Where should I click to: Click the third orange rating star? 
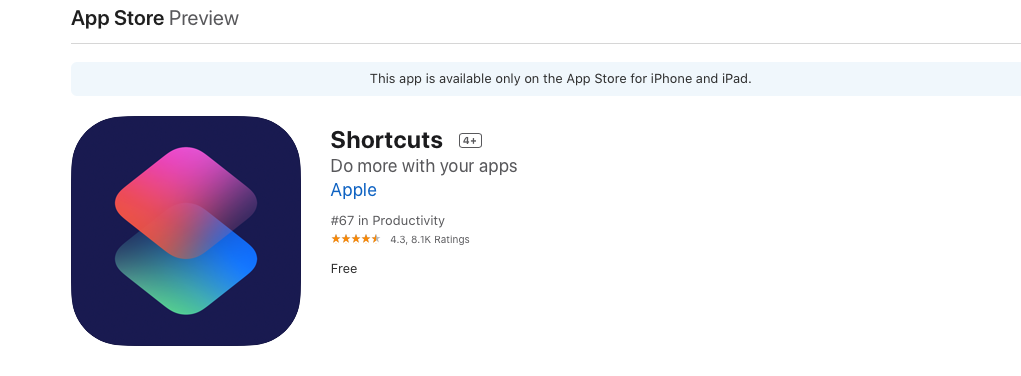pyautogui.click(x=356, y=239)
